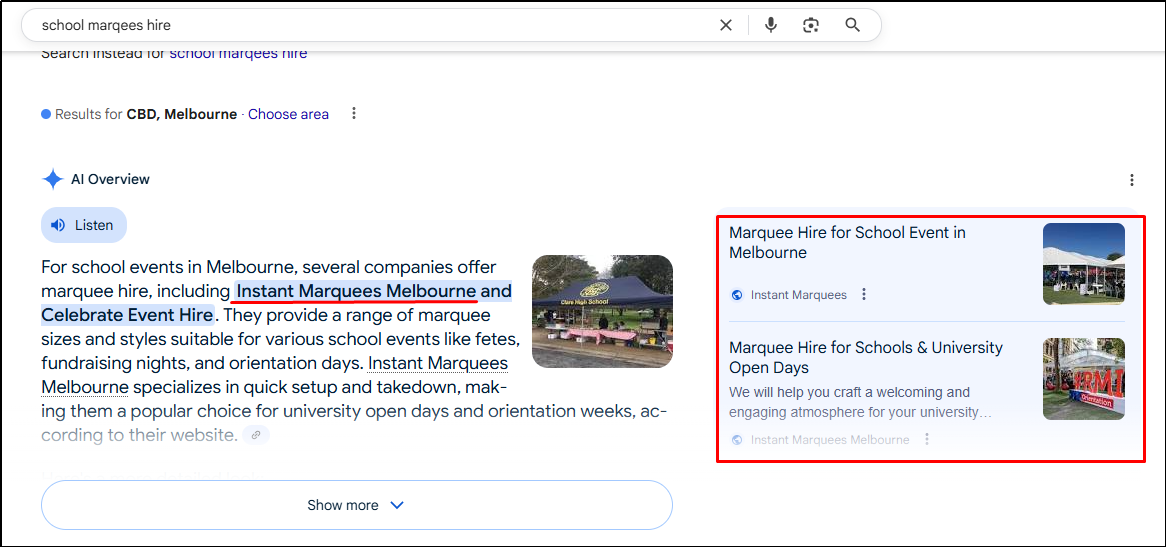Open AI Overview three-dot options menu
Viewport: 1166px width, 547px height.
coord(1131,180)
